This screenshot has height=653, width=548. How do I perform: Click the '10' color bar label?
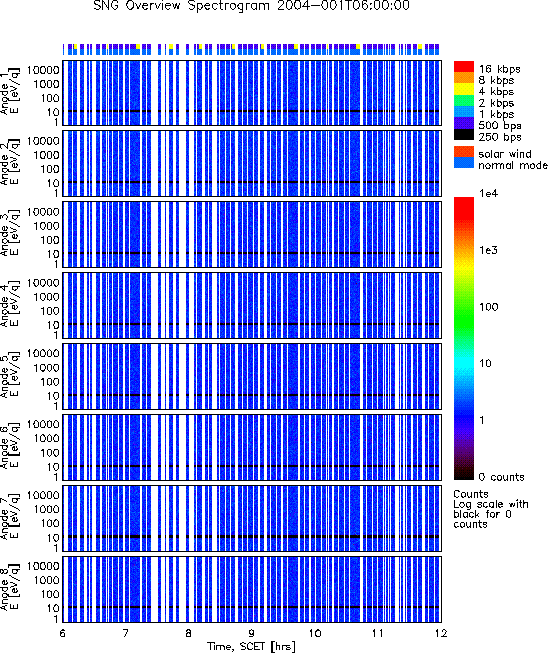coord(486,364)
